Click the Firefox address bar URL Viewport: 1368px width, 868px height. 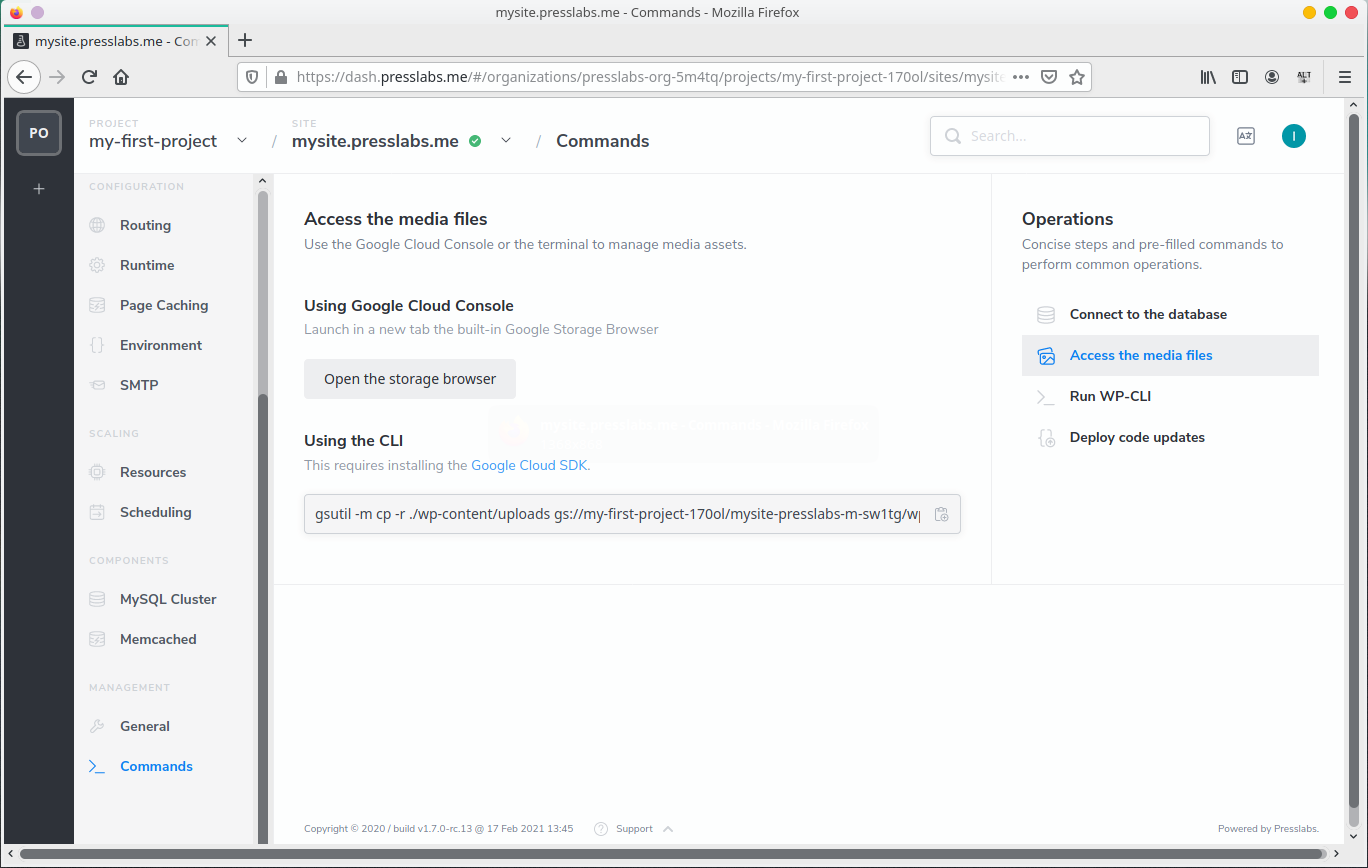click(650, 77)
